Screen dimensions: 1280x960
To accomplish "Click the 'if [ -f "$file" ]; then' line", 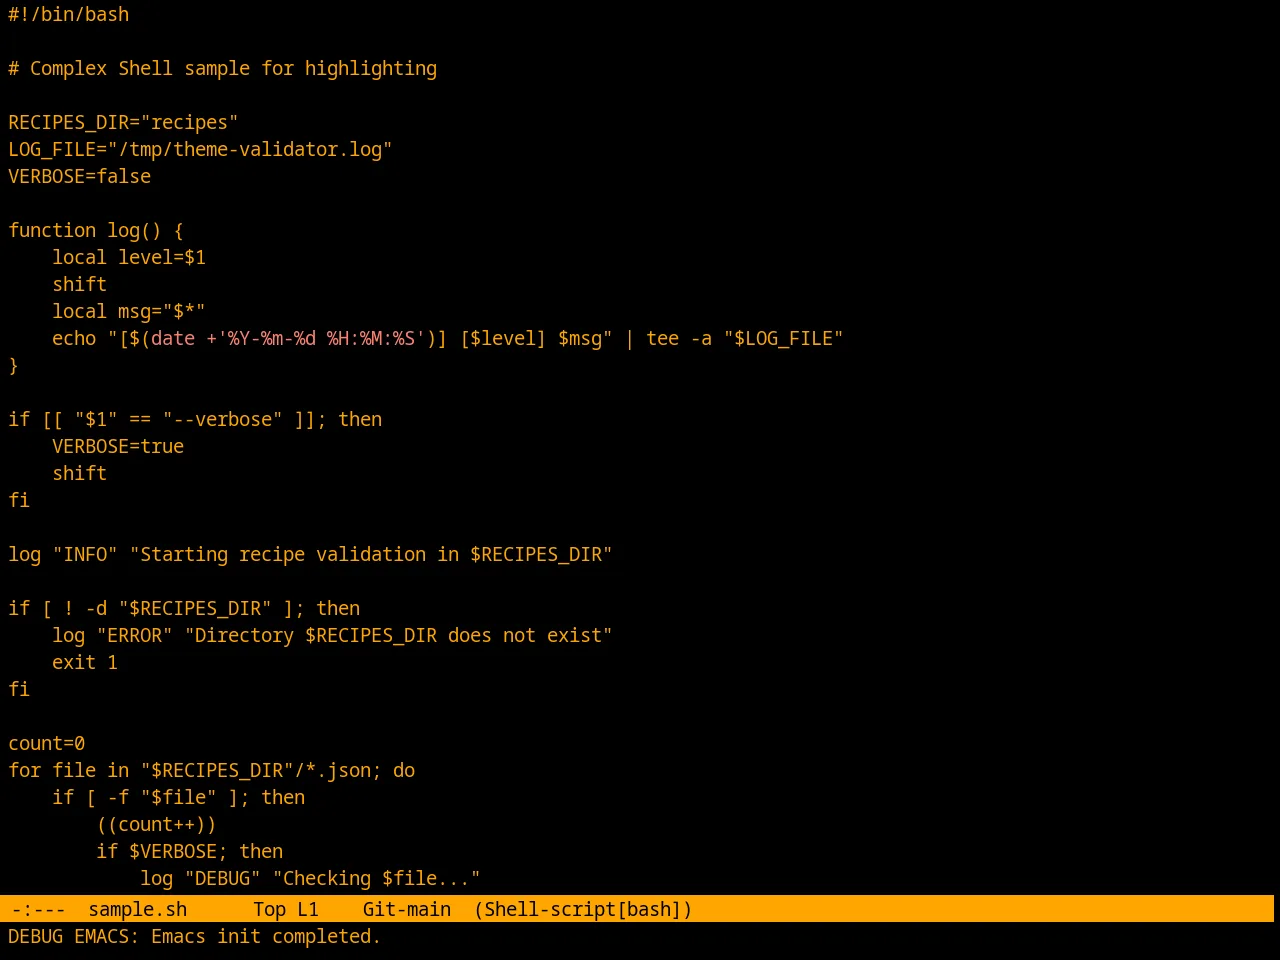I will click(179, 797).
